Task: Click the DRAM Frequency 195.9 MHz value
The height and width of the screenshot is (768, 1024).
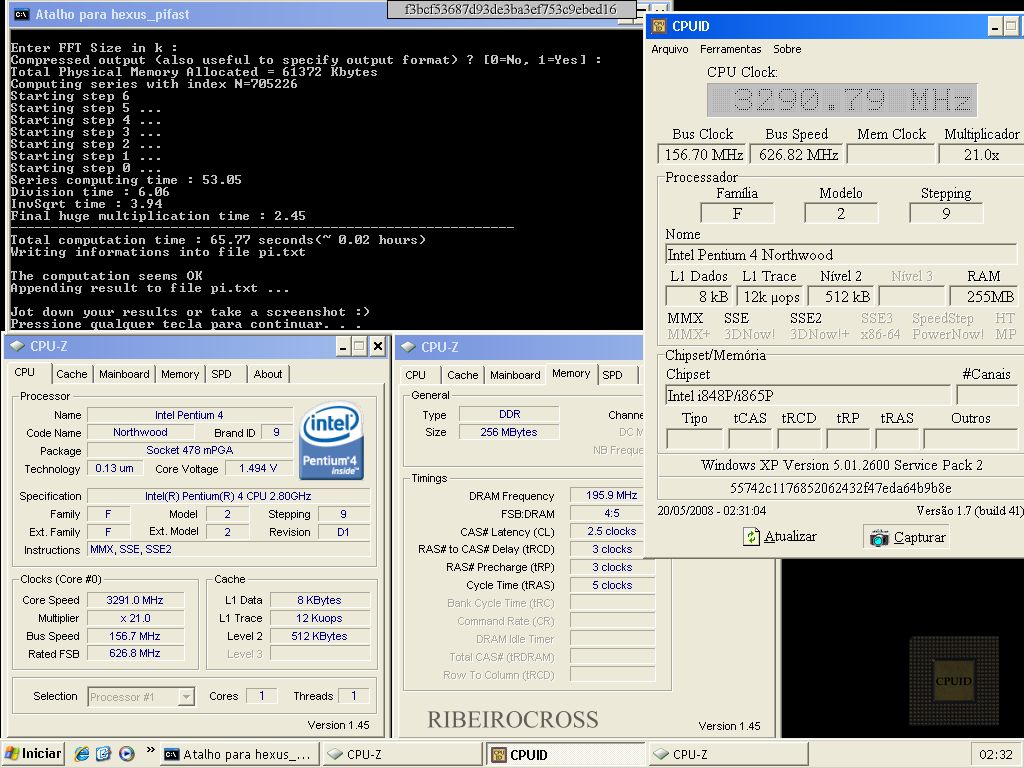Action: tap(611, 496)
